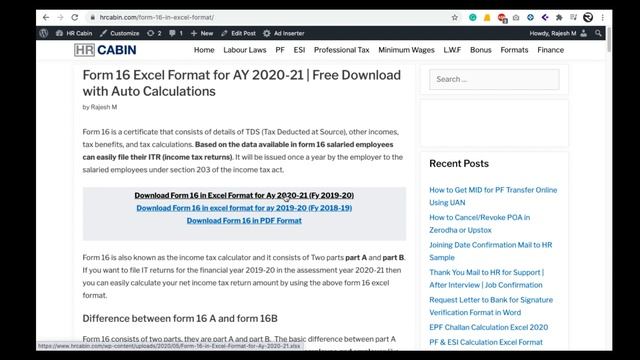Open the PF menu item

280,50
